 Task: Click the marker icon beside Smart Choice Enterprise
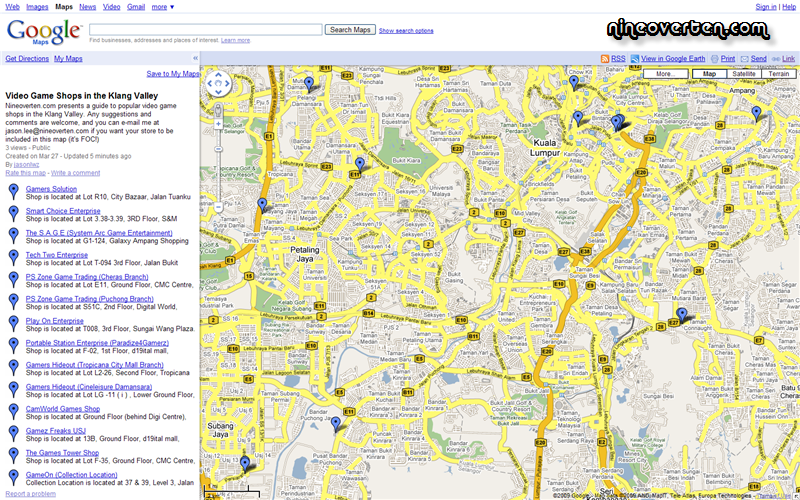click(14, 214)
